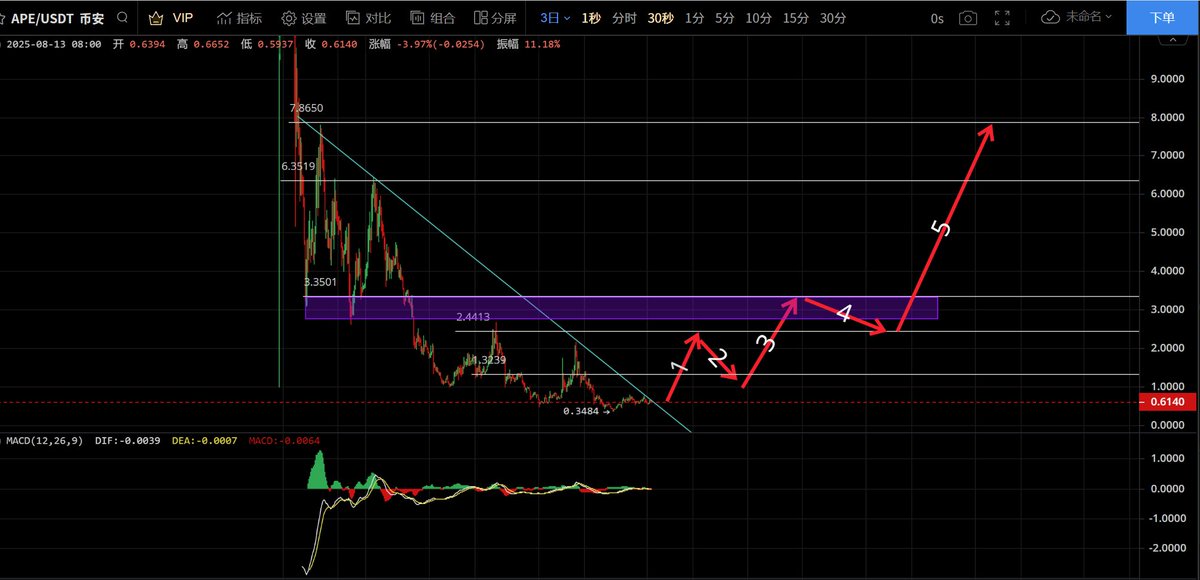This screenshot has width=1200, height=580.
Task: Click the 2.4413 price level label
Action: tap(473, 317)
